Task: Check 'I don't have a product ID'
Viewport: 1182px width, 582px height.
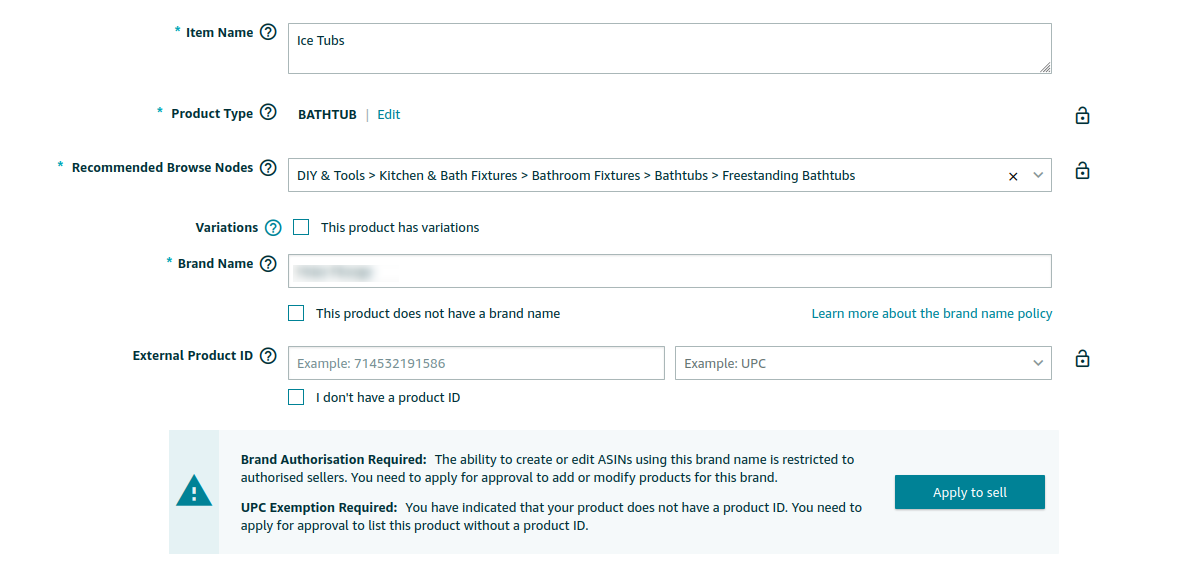Action: pyautogui.click(x=296, y=397)
